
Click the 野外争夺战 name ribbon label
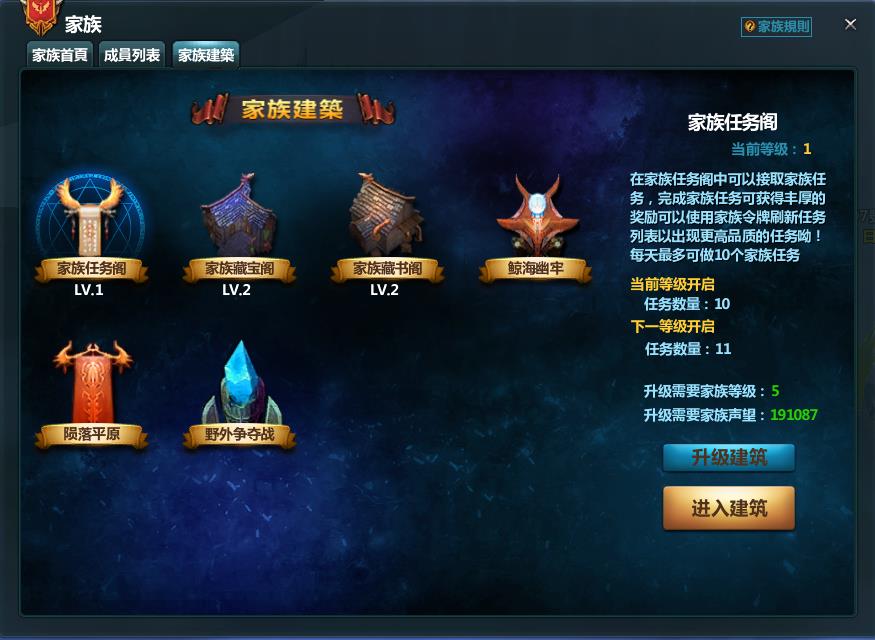pyautogui.click(x=239, y=435)
